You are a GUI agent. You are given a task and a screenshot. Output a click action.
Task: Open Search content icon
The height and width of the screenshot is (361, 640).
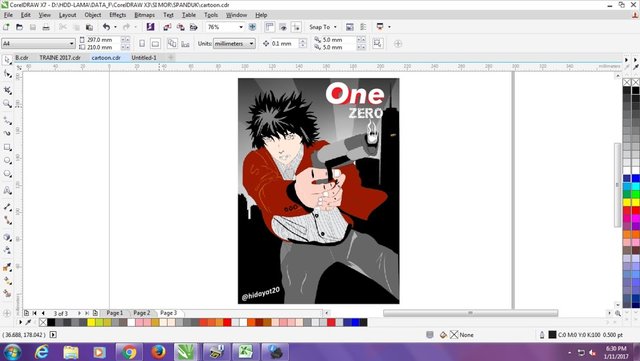(x=151, y=27)
